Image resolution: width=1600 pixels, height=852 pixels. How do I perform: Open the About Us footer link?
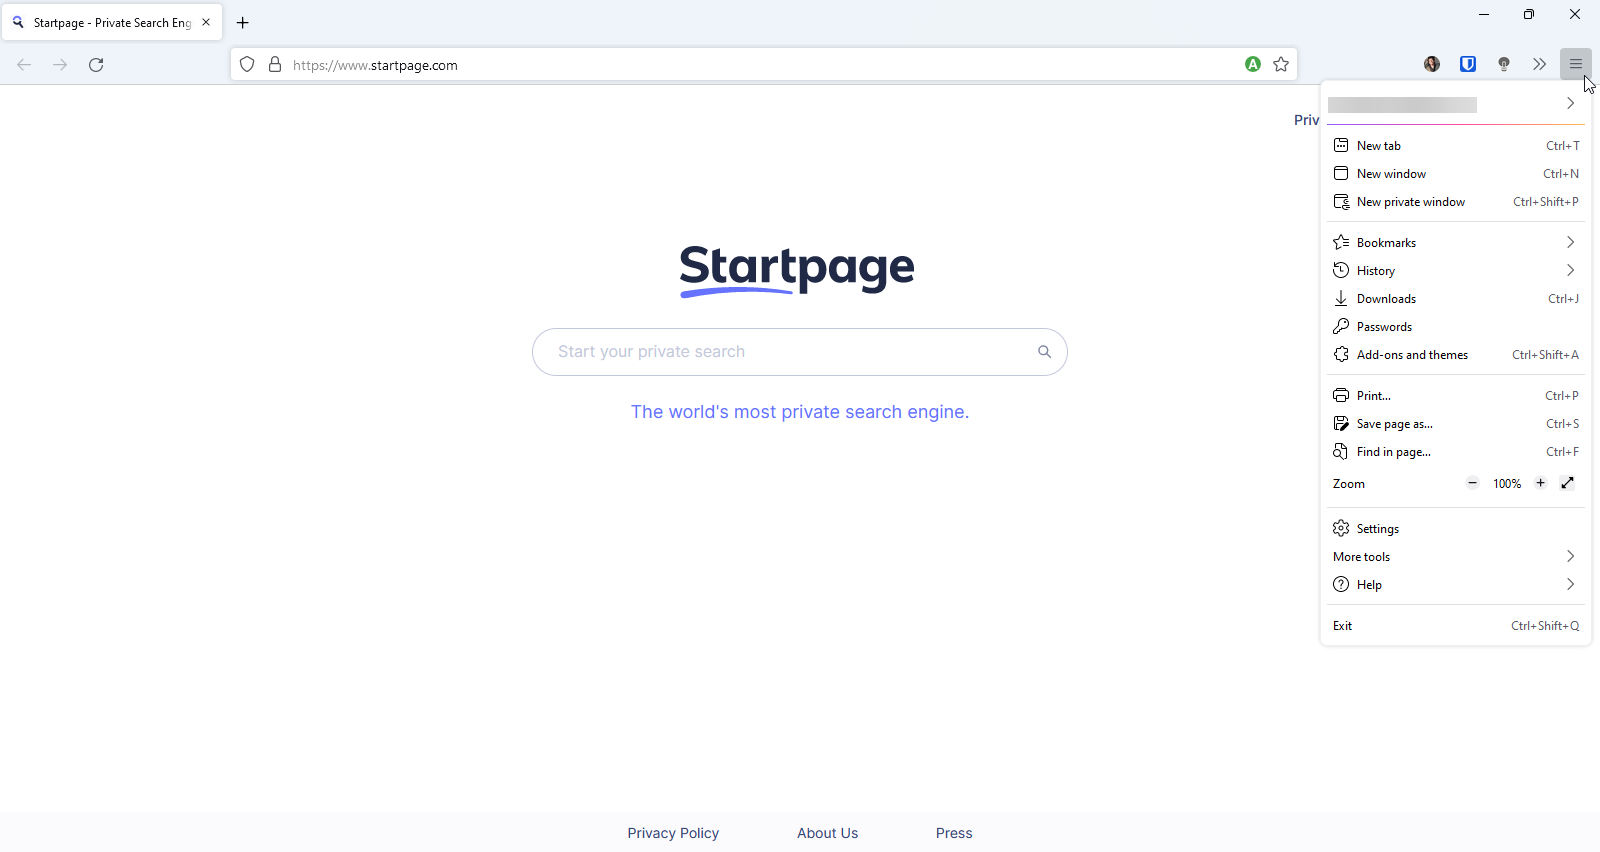[x=827, y=833]
